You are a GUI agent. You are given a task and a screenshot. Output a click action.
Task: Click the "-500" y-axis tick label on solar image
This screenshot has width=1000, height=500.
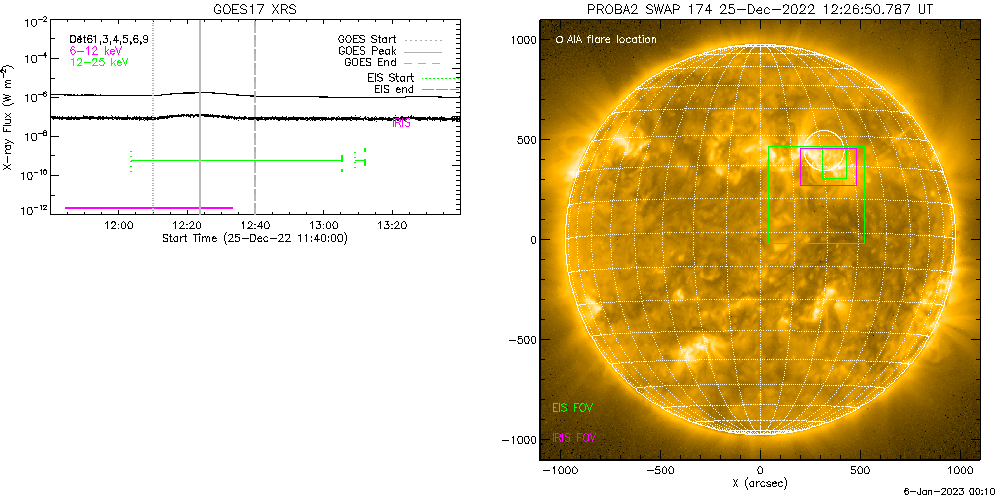(522, 339)
